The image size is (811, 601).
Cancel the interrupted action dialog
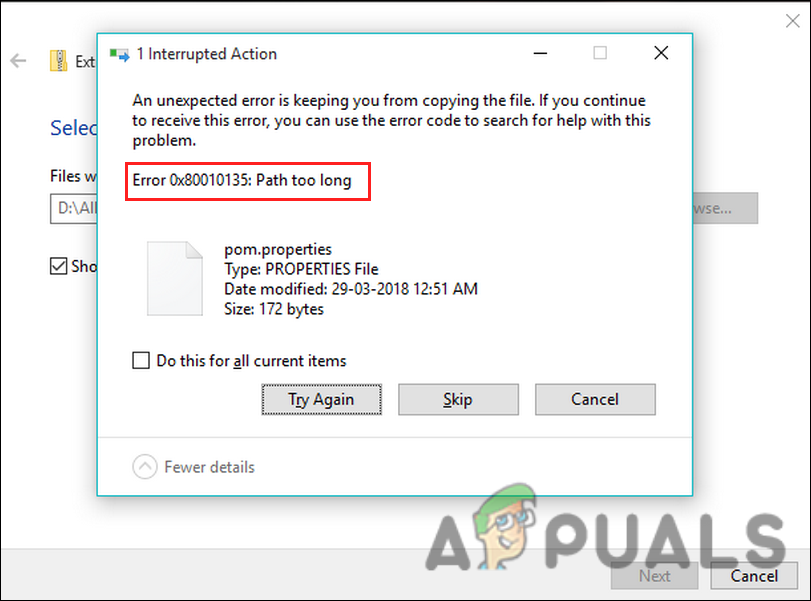595,399
